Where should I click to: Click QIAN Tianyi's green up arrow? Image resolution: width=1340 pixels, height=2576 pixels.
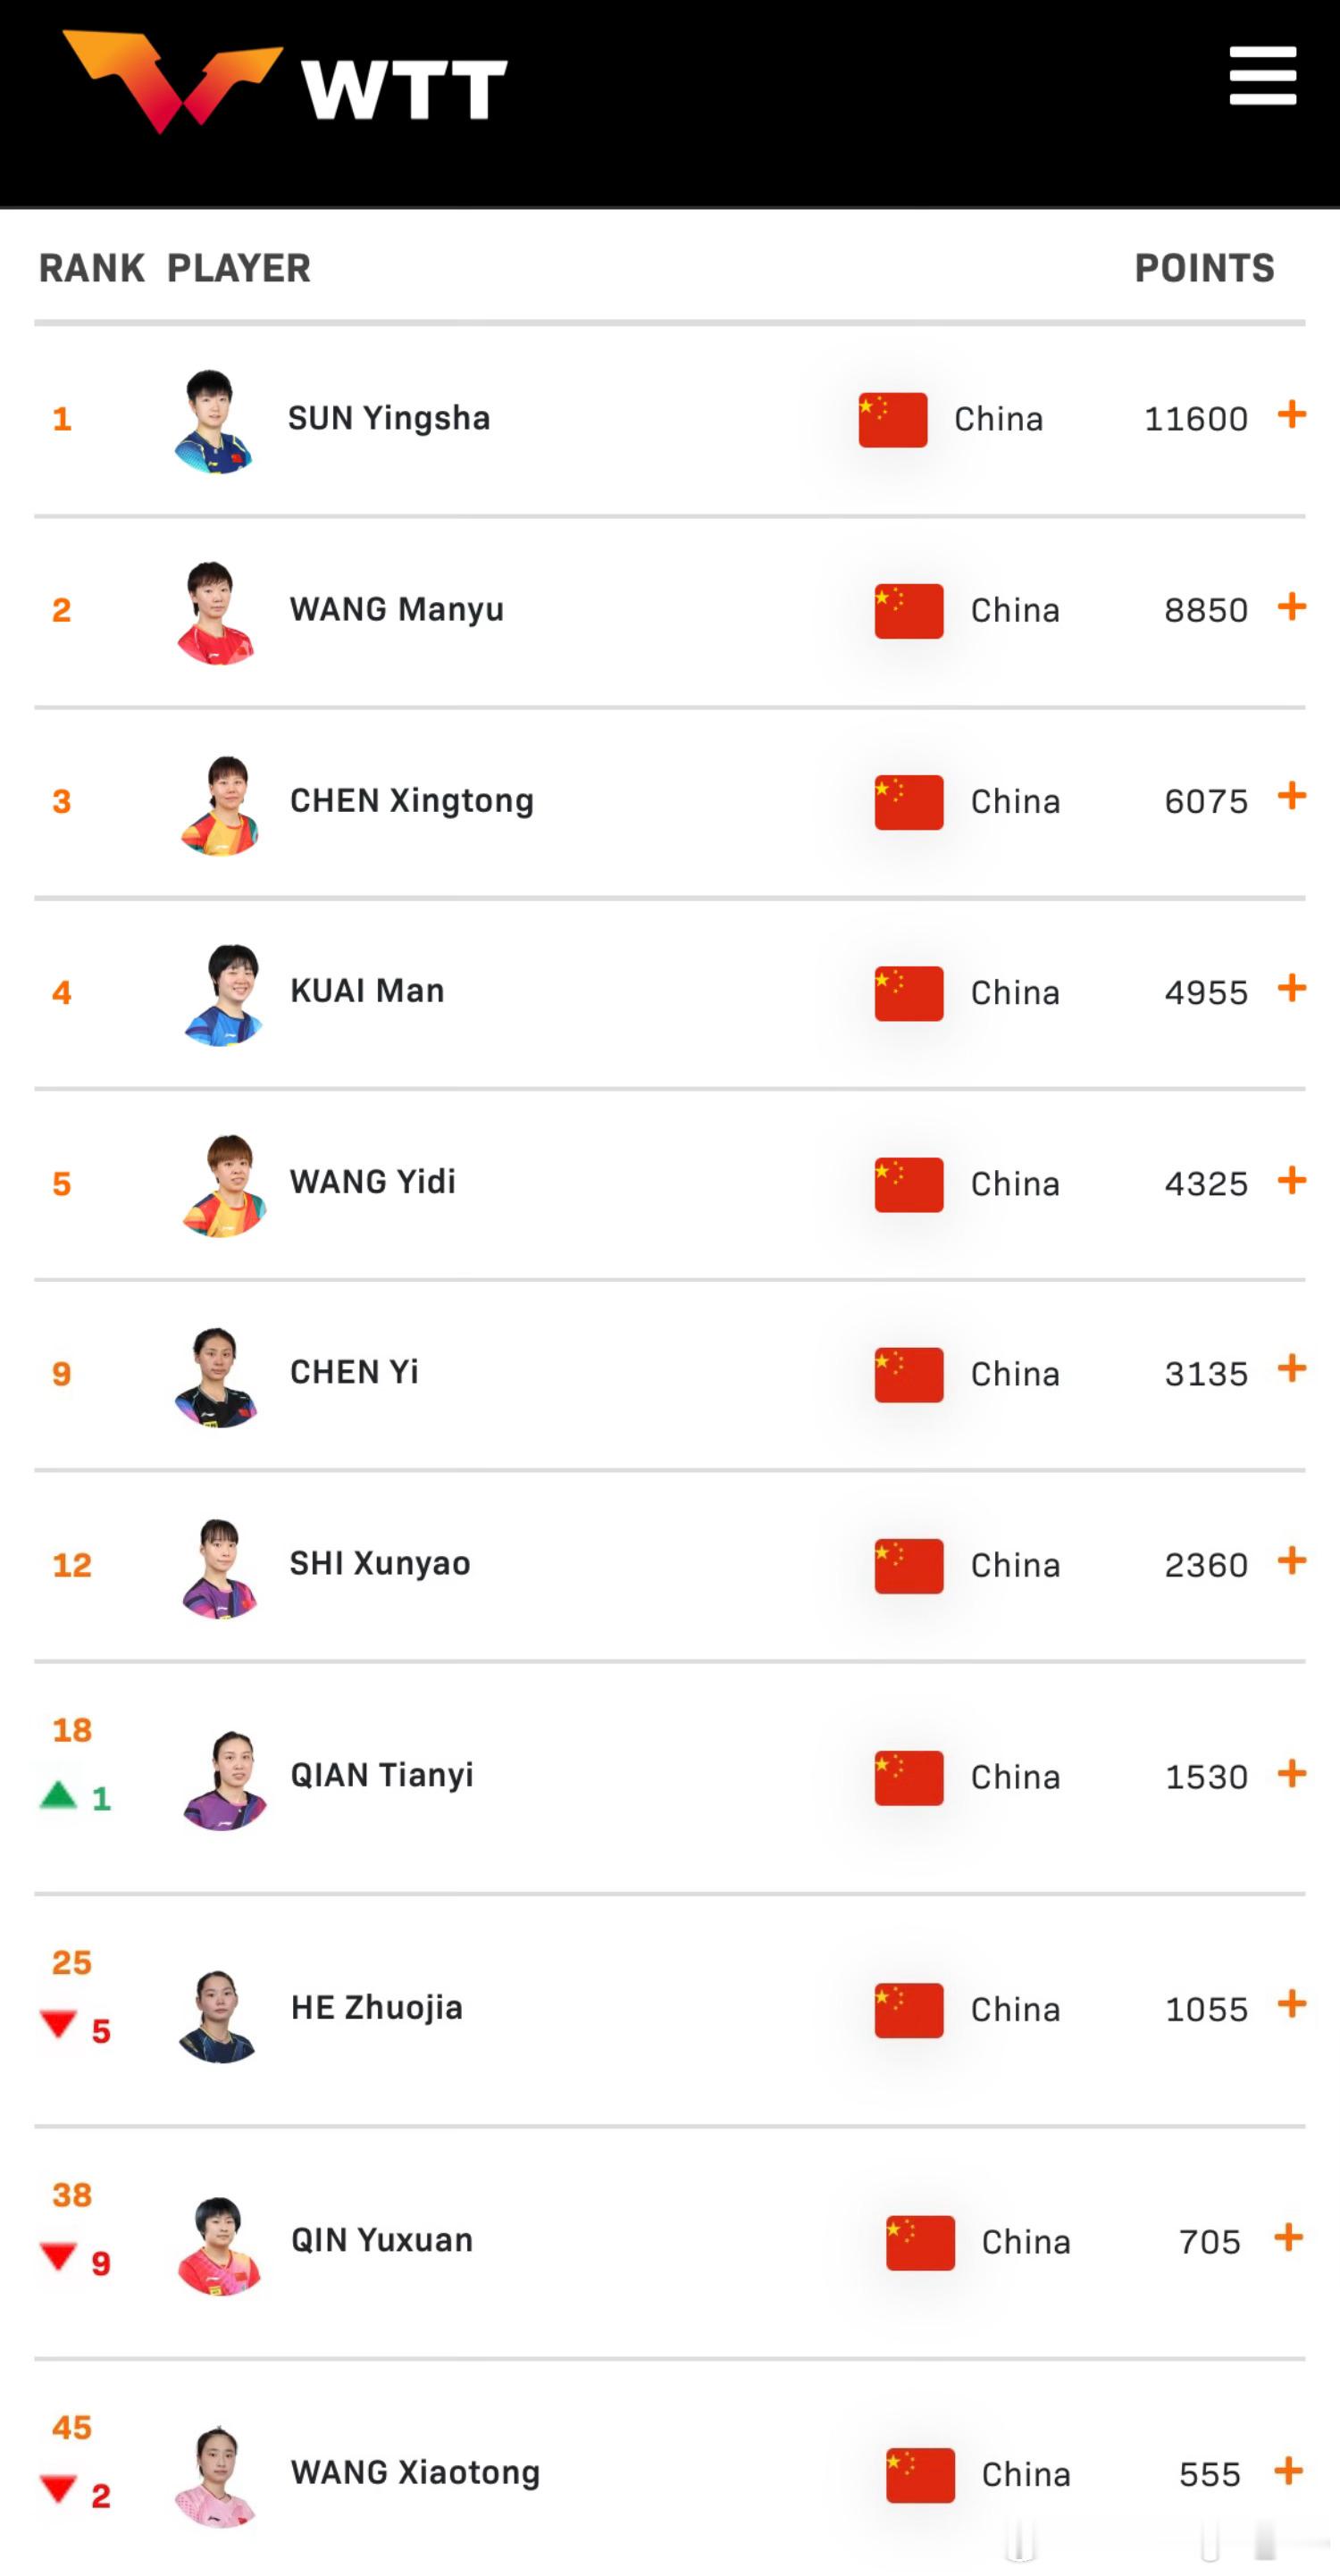tap(58, 1795)
